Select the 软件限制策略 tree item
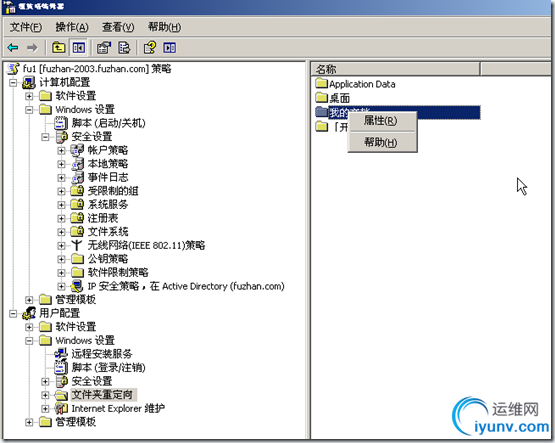Viewport: 555px width, 443px height. point(118,272)
